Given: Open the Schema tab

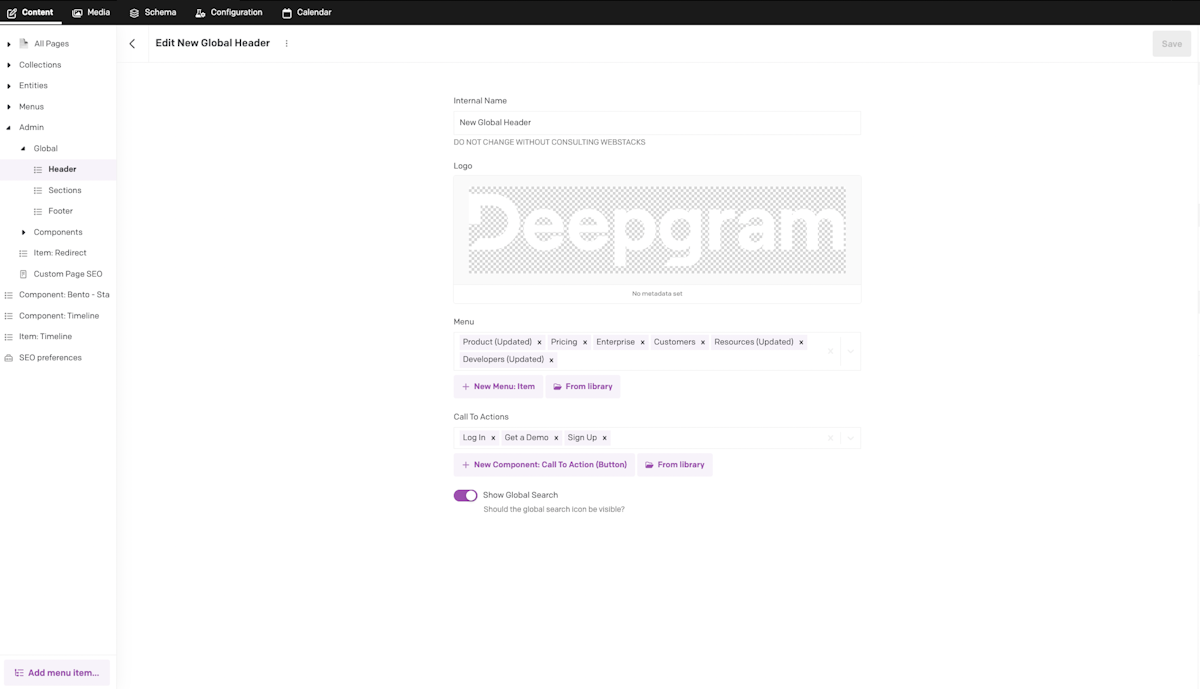Looking at the screenshot, I should tap(153, 12).
